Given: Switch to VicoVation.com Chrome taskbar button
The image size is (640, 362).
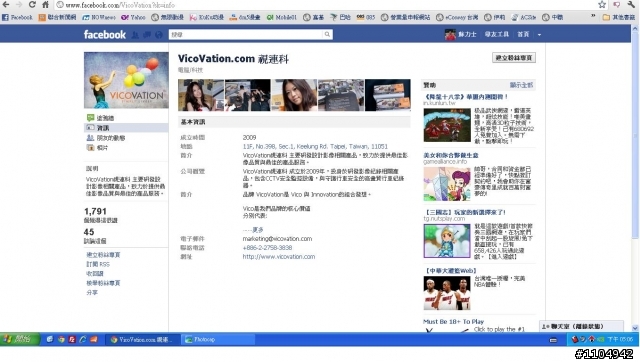Looking at the screenshot, I should pos(142,339).
